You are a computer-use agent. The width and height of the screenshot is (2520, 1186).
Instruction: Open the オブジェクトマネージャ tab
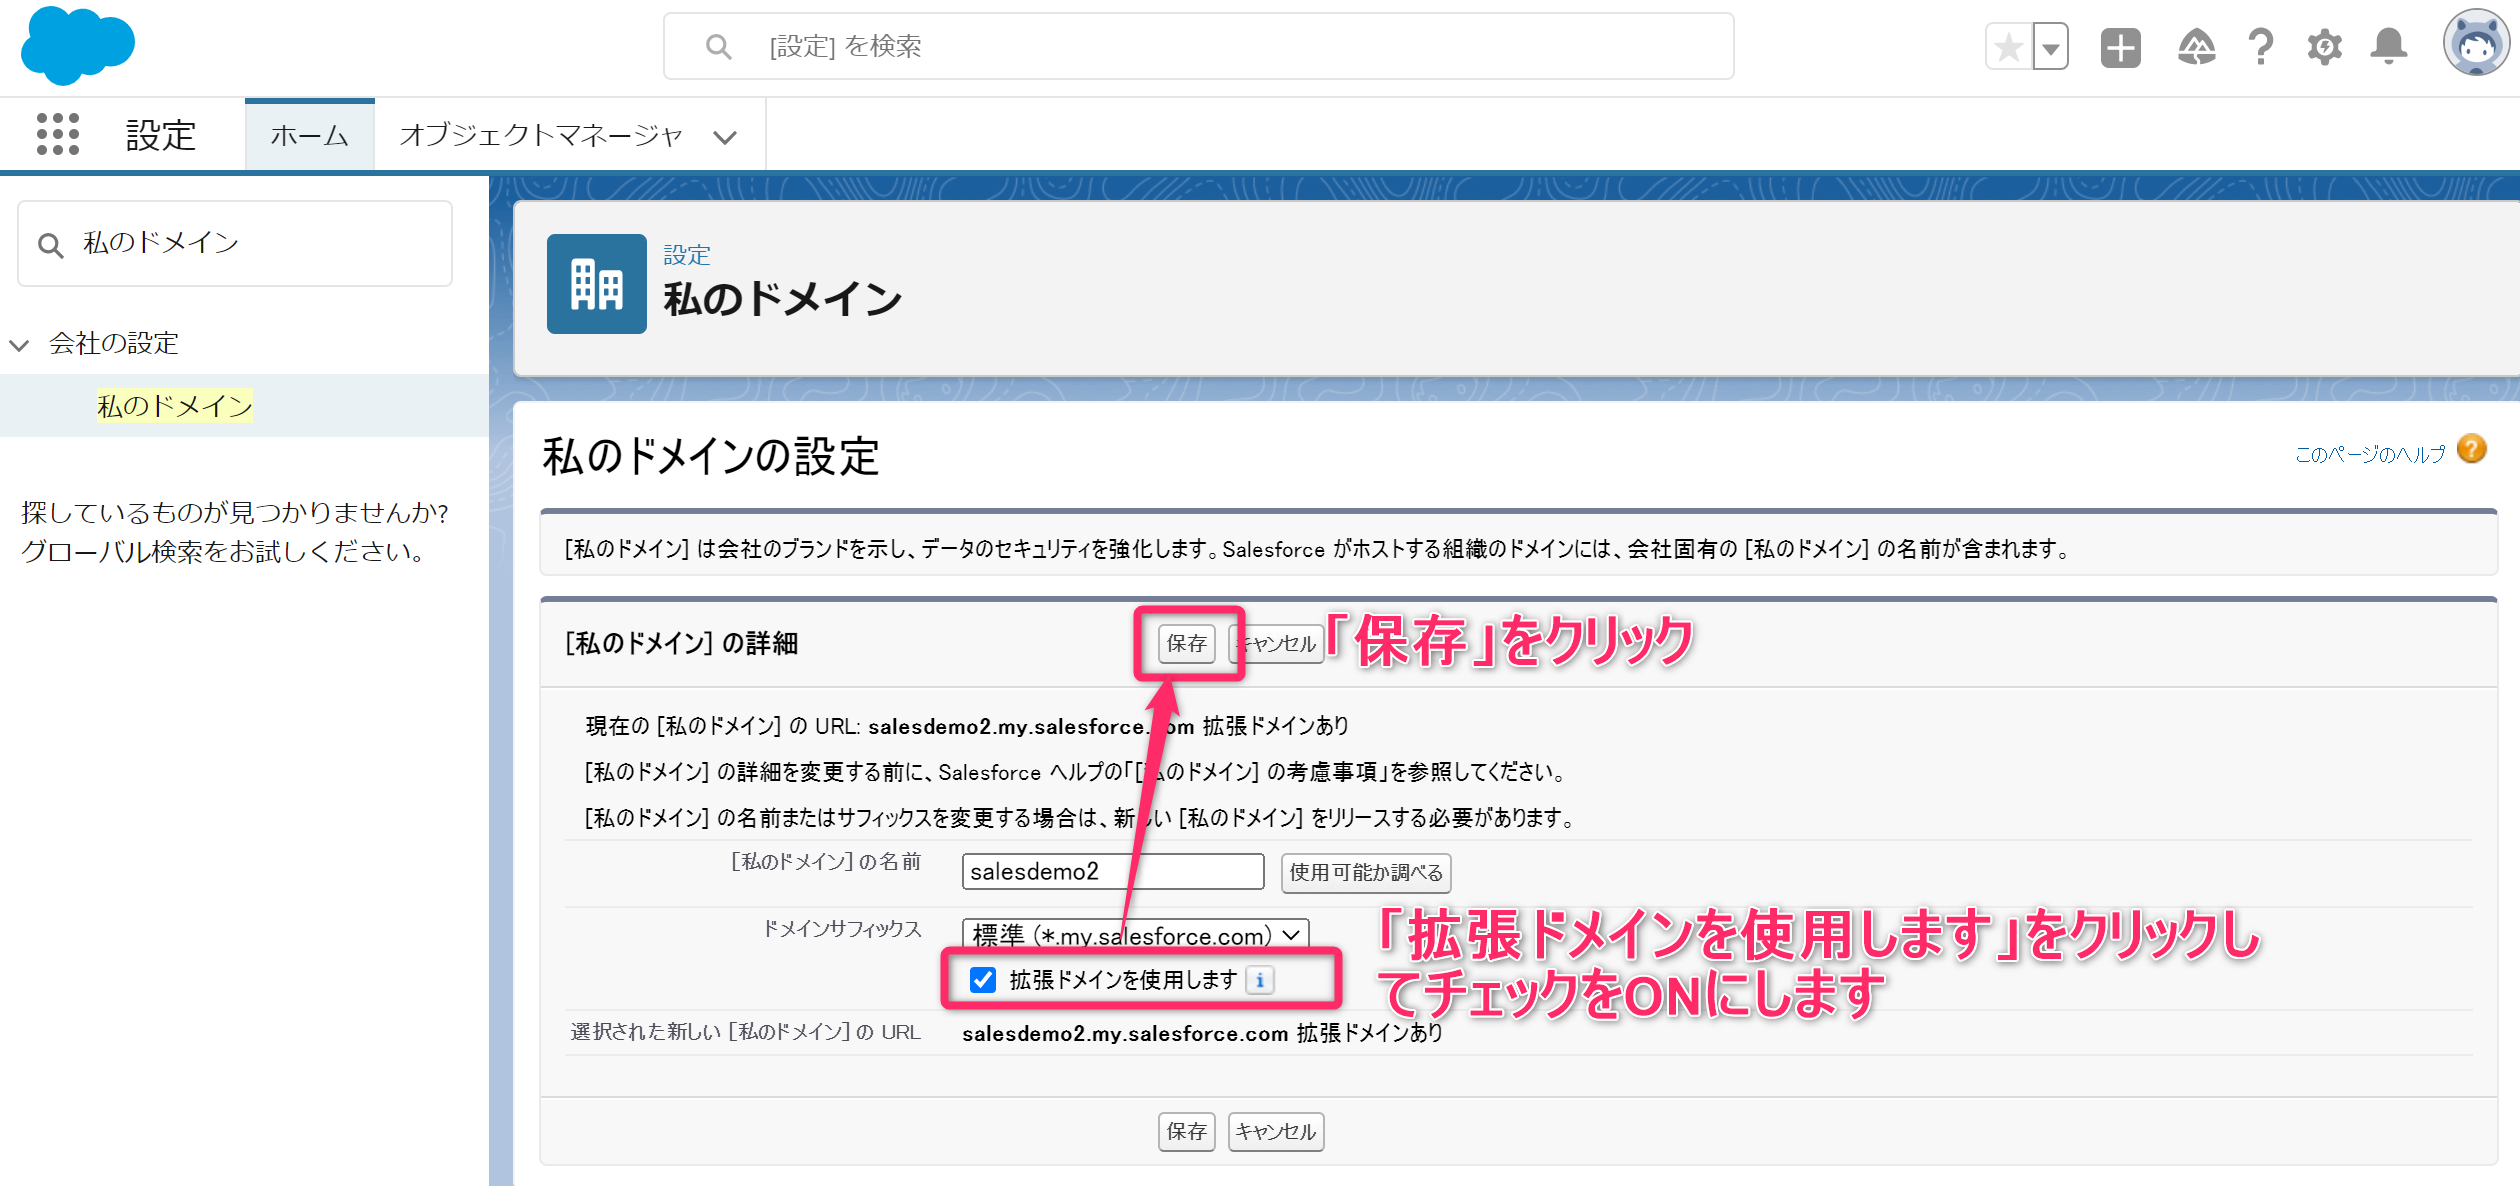point(541,135)
